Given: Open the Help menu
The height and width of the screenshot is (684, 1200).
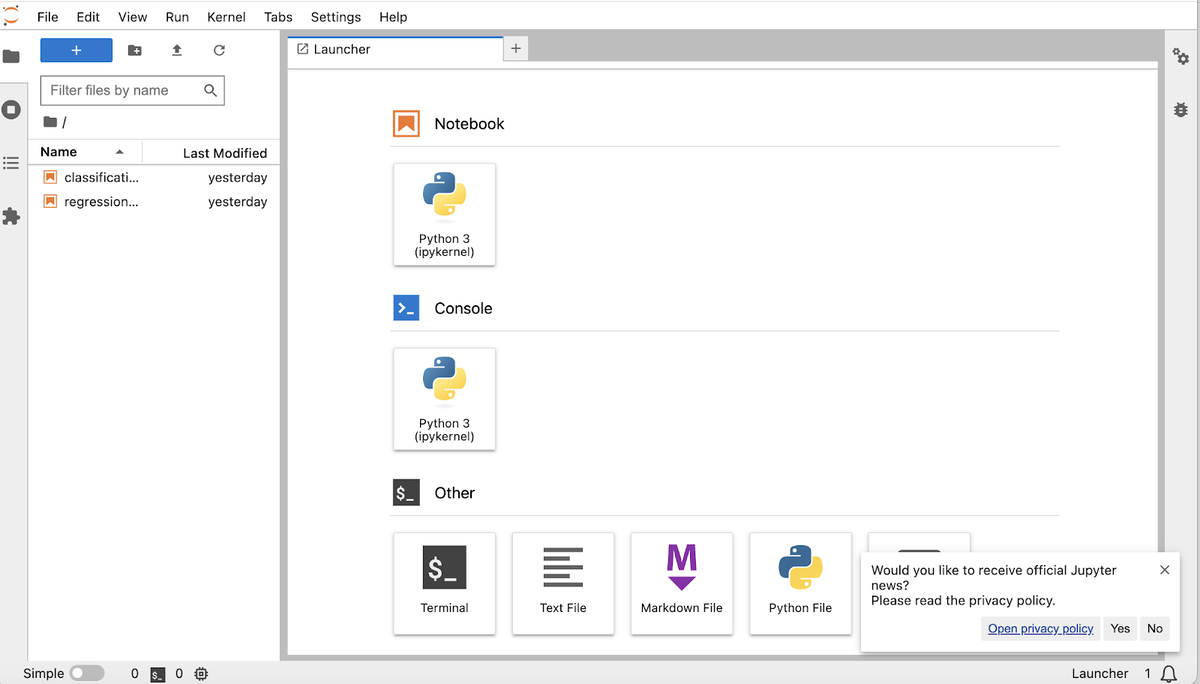Looking at the screenshot, I should point(393,17).
